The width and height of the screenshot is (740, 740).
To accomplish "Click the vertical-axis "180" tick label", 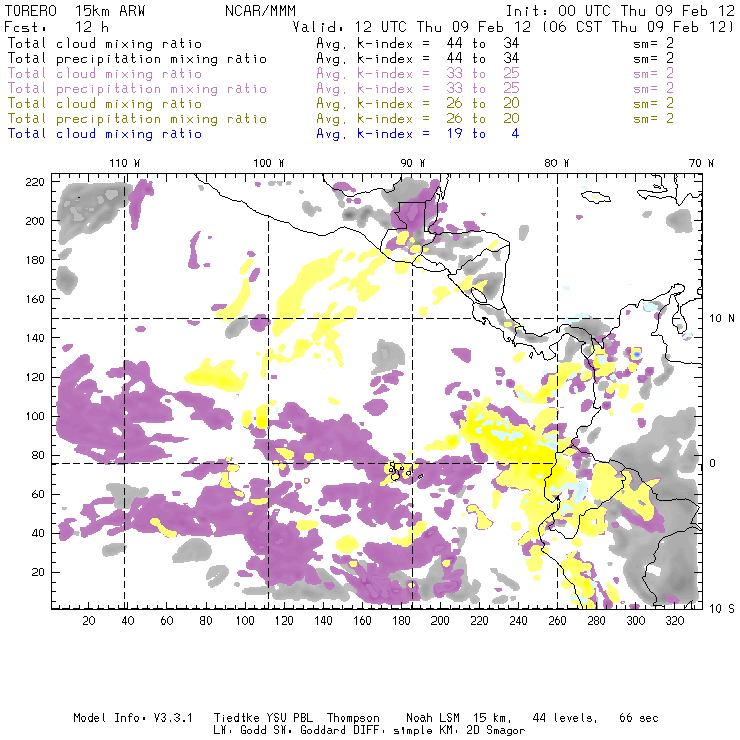I will click(35, 260).
